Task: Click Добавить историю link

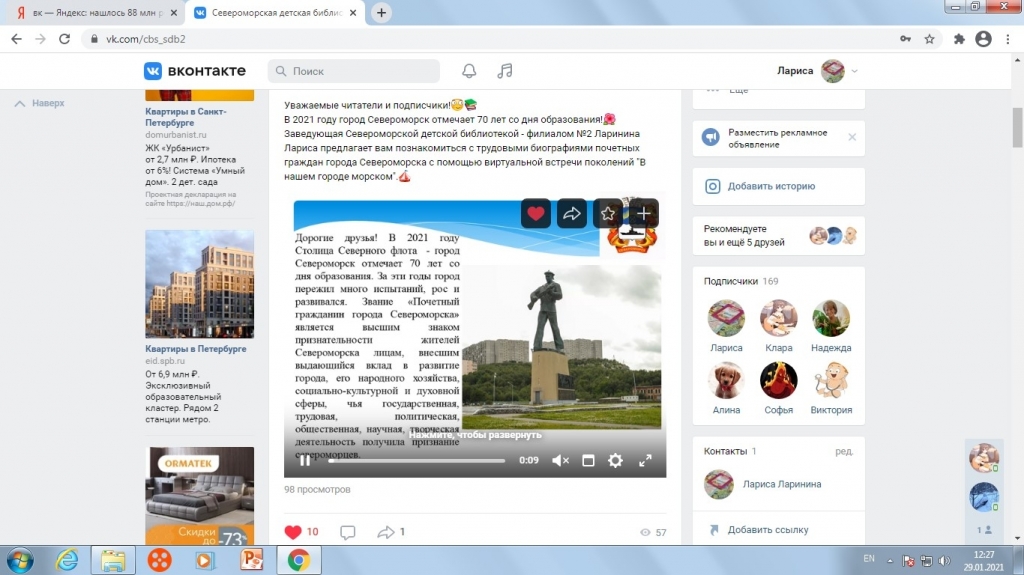Action: coord(771,186)
